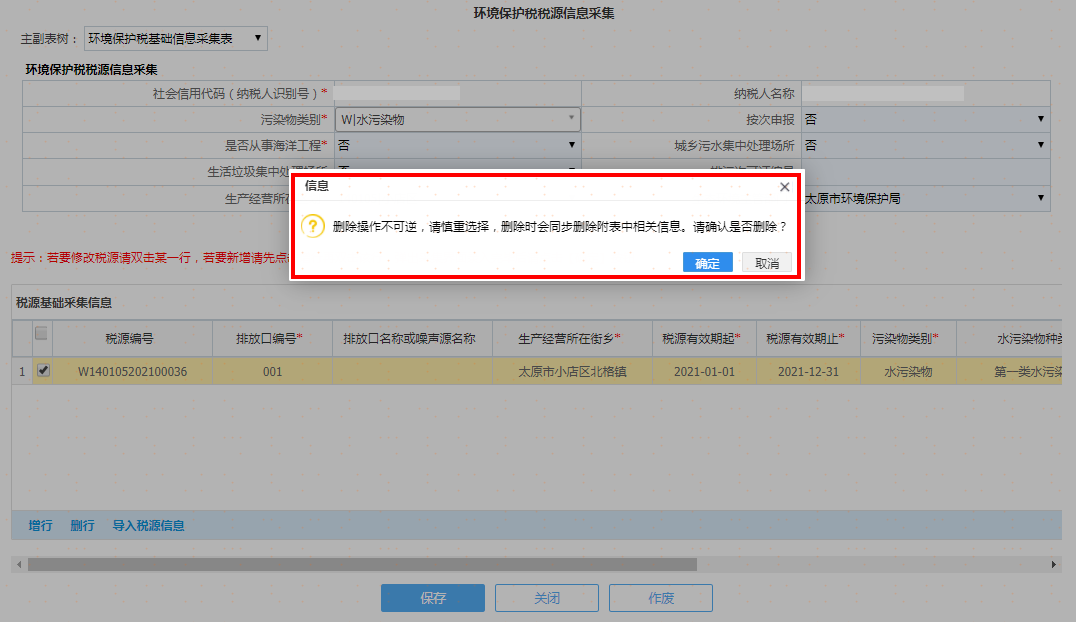
Task: Click the horizontal scrollbar thumb
Action: click(x=362, y=564)
